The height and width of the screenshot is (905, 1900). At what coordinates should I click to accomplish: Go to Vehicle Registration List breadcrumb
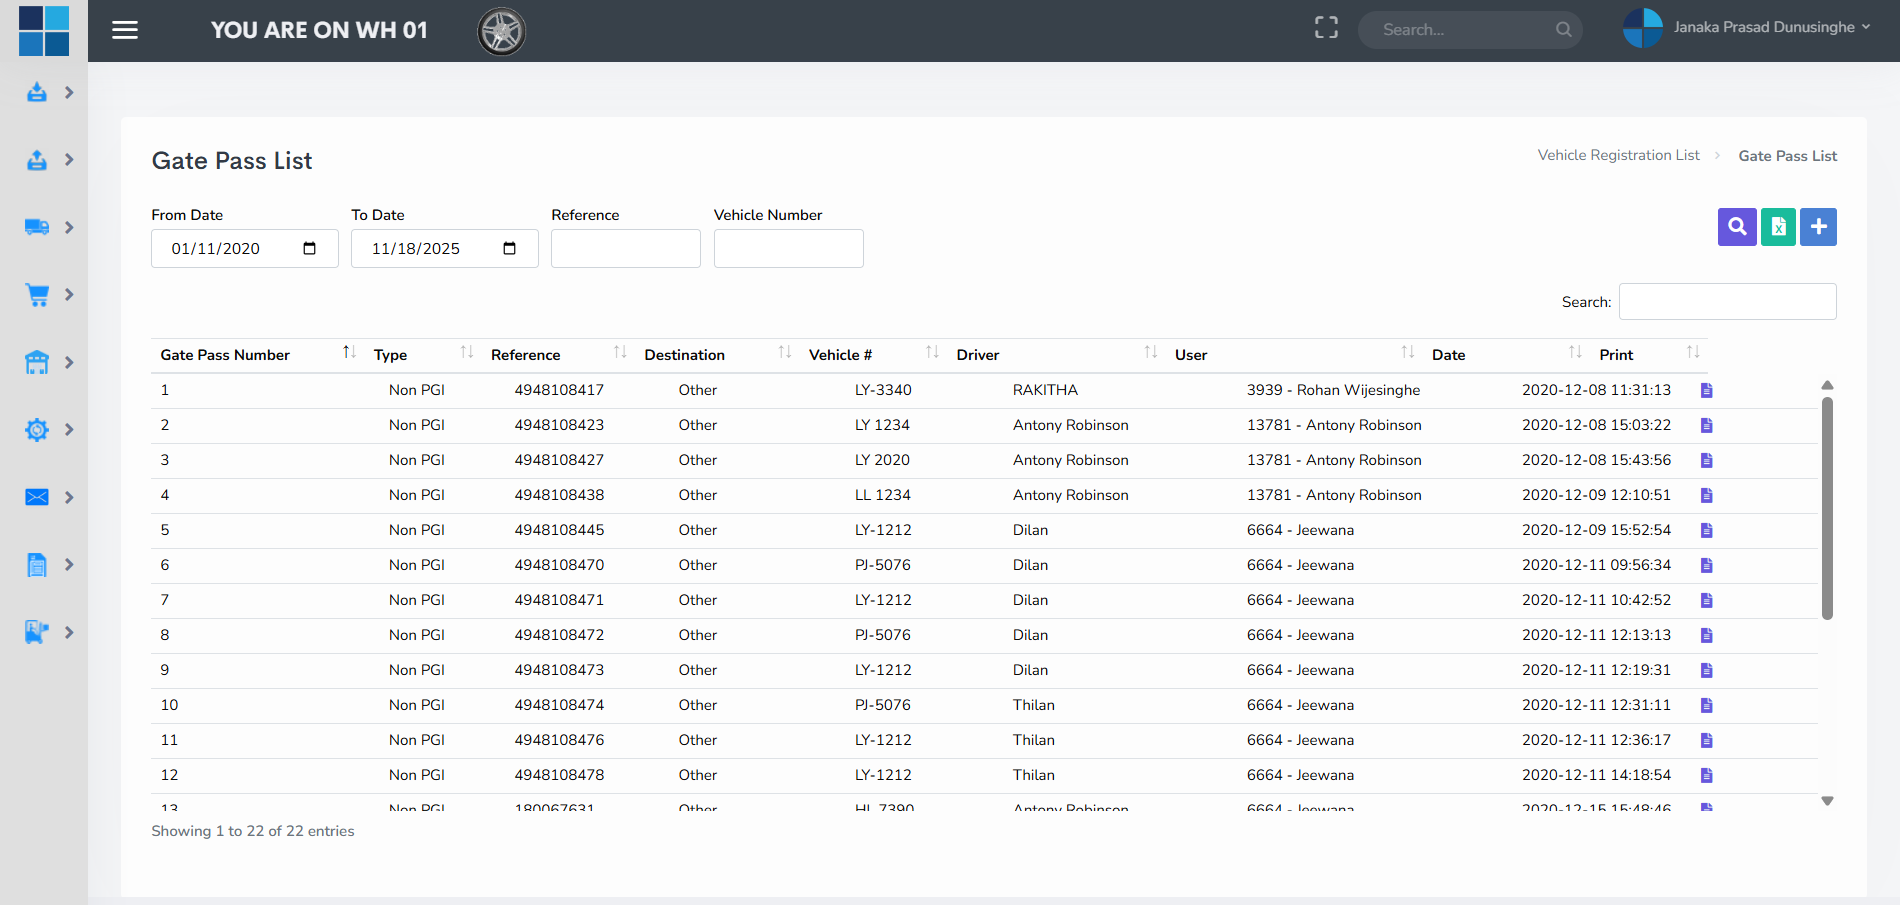pyautogui.click(x=1618, y=155)
